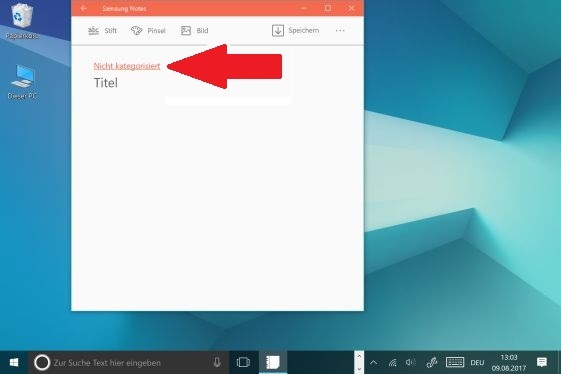561x374 pixels.
Task: Insert an image with the Bild button
Action: point(195,31)
